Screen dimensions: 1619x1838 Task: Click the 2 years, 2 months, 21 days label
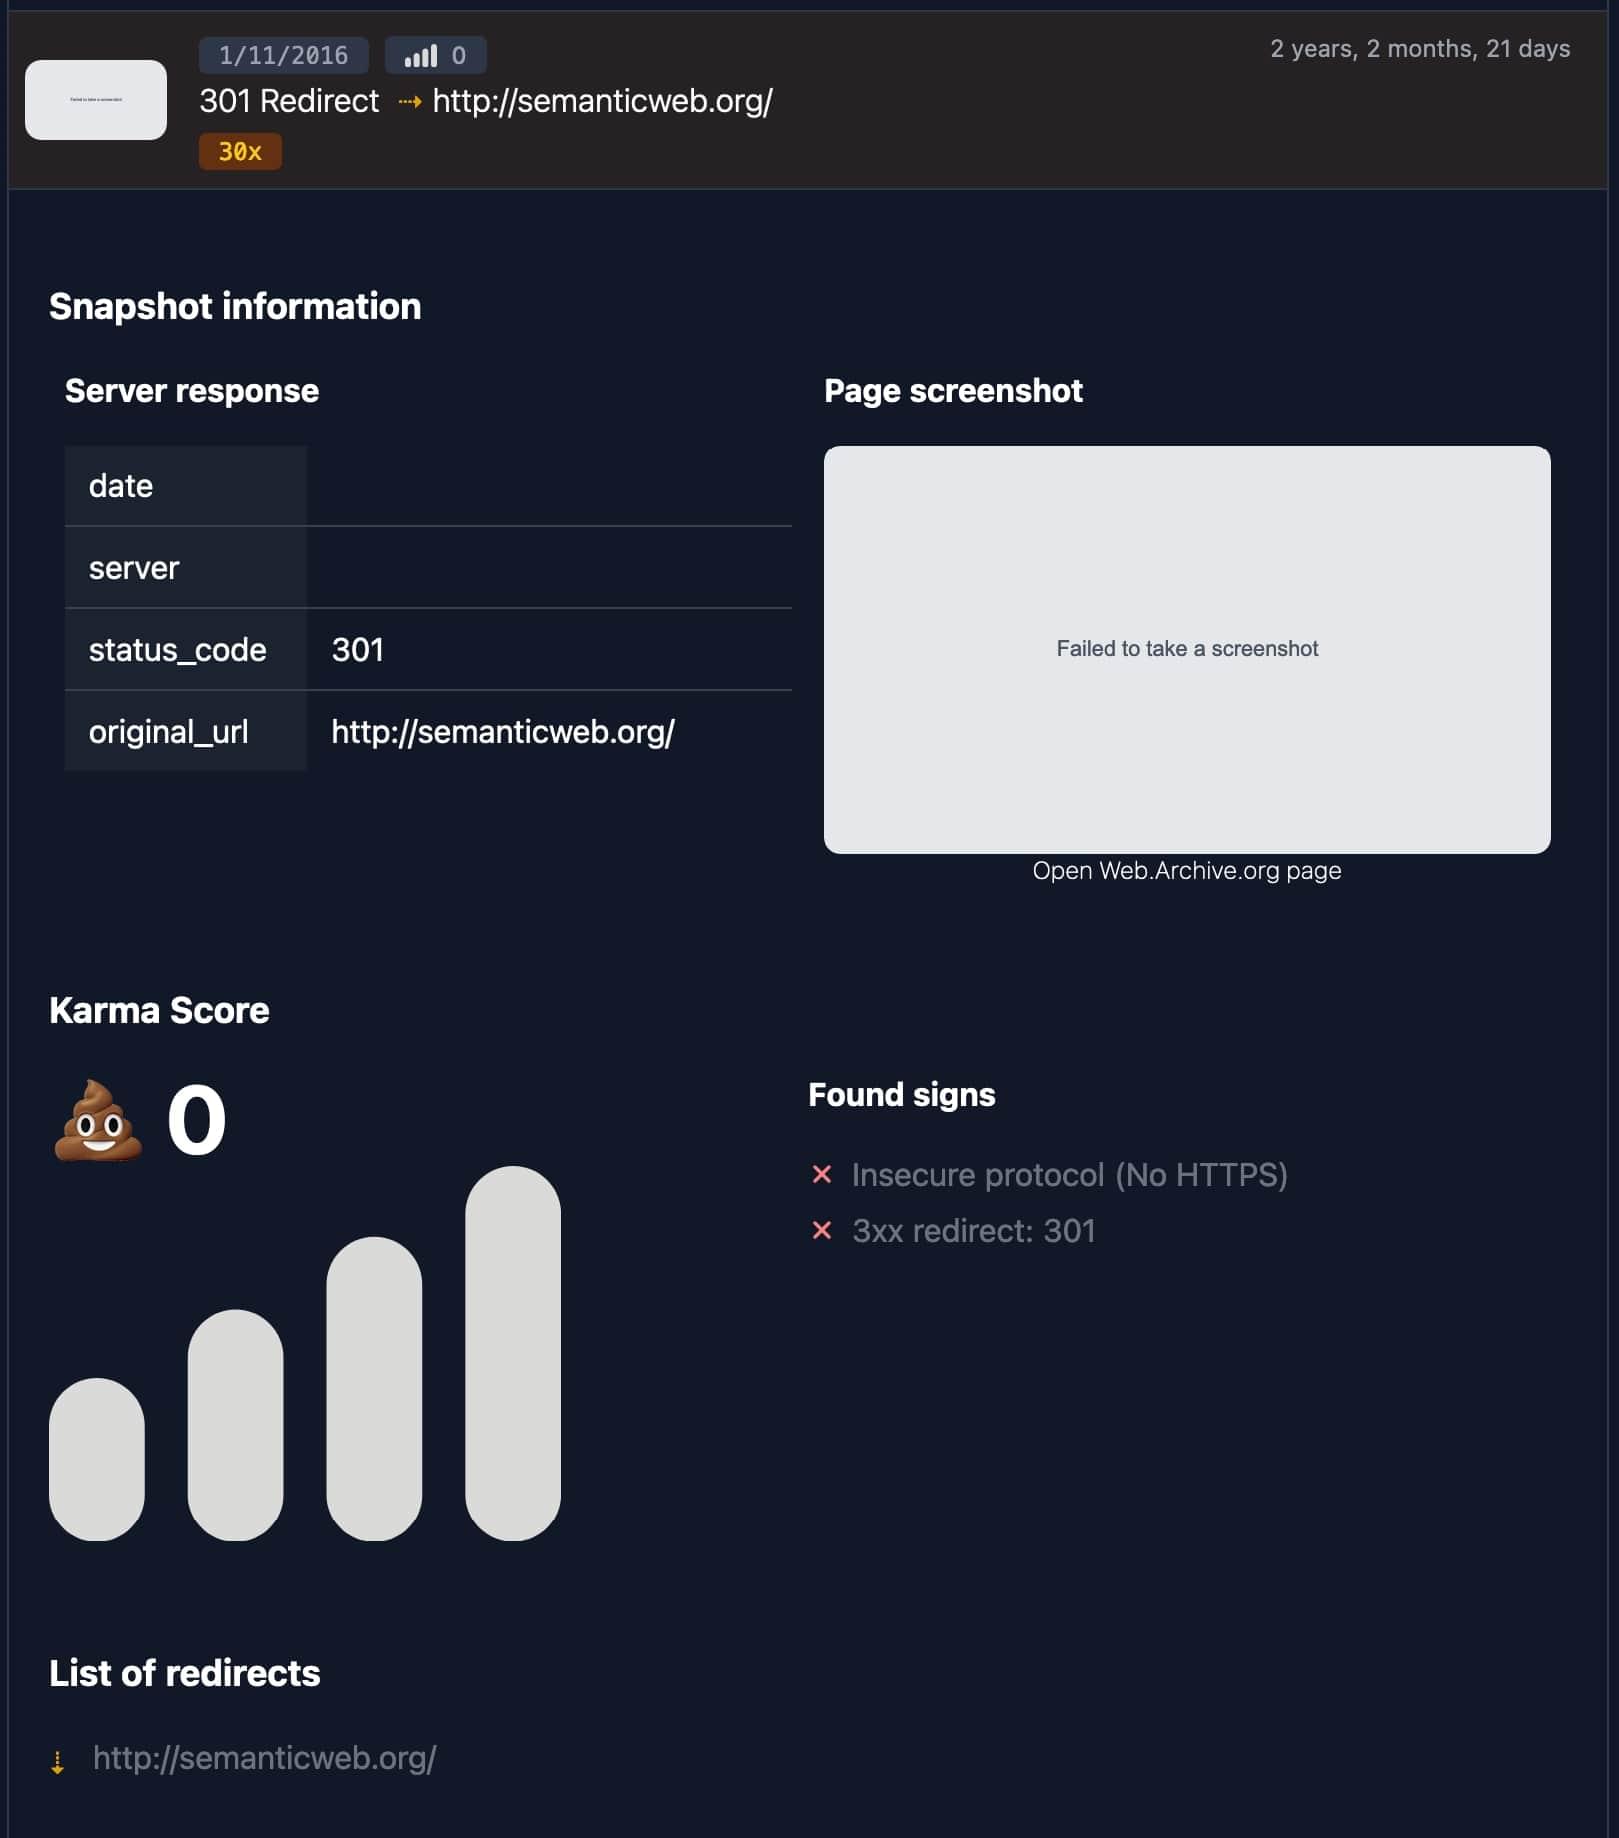(x=1420, y=49)
